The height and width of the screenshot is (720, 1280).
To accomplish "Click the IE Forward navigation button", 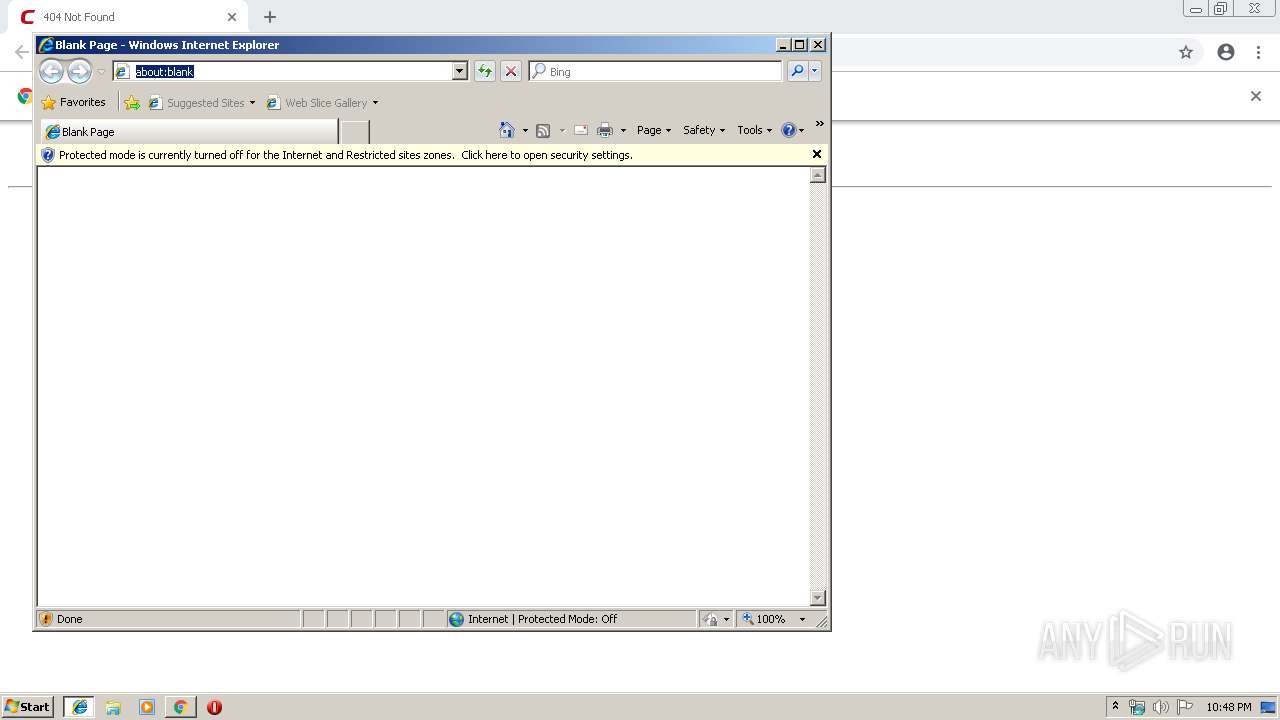I will pos(79,71).
